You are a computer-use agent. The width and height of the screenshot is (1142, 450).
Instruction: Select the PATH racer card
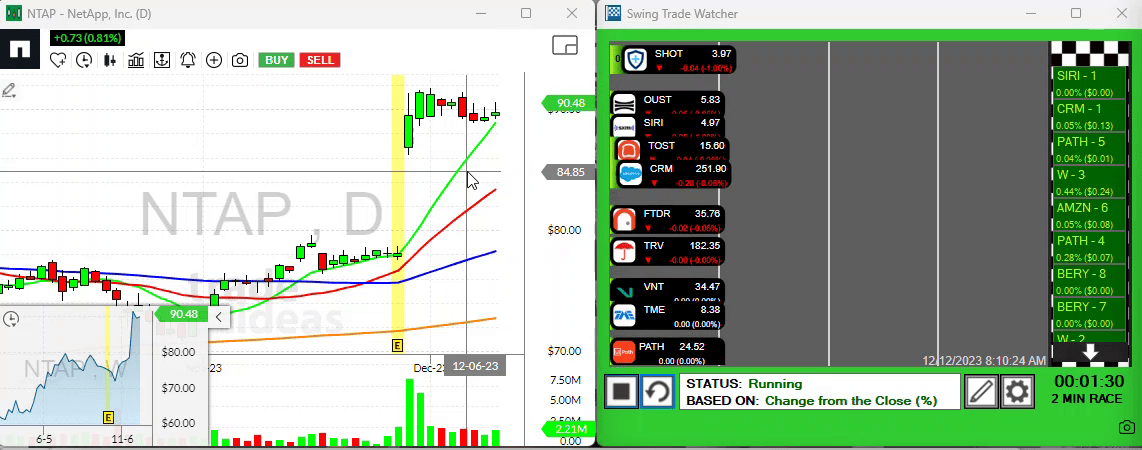pyautogui.click(x=667, y=352)
